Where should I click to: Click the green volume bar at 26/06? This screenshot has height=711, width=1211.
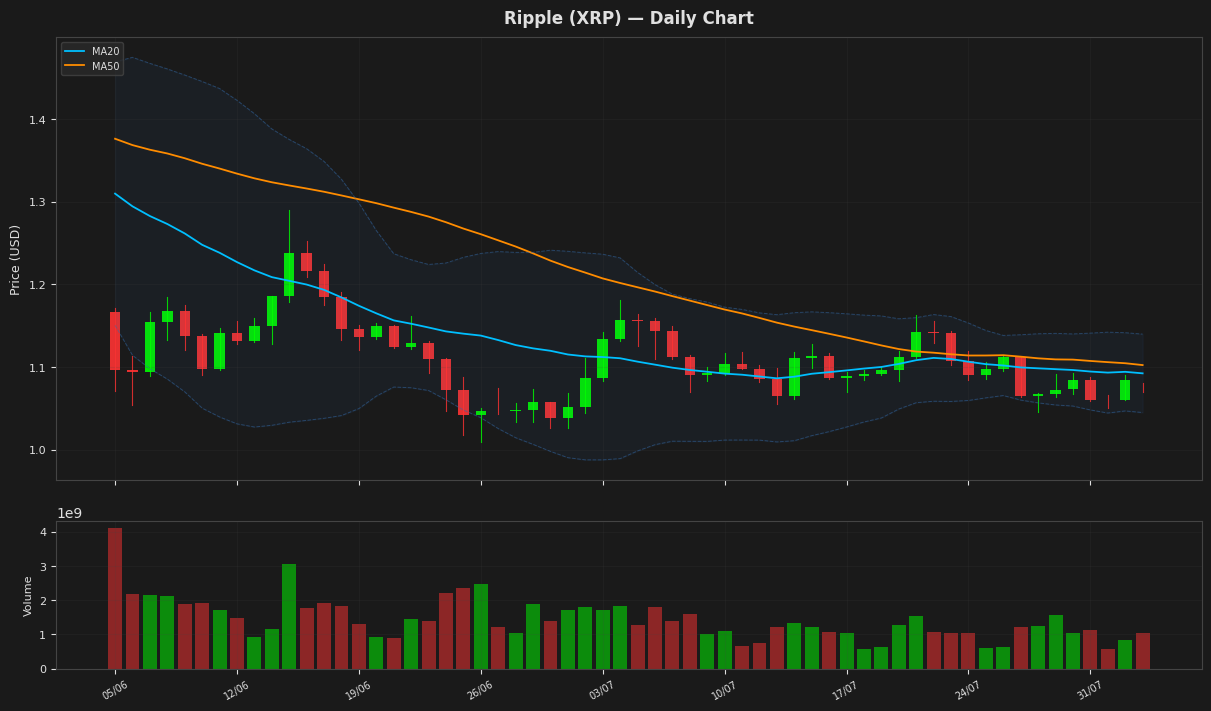tap(481, 626)
